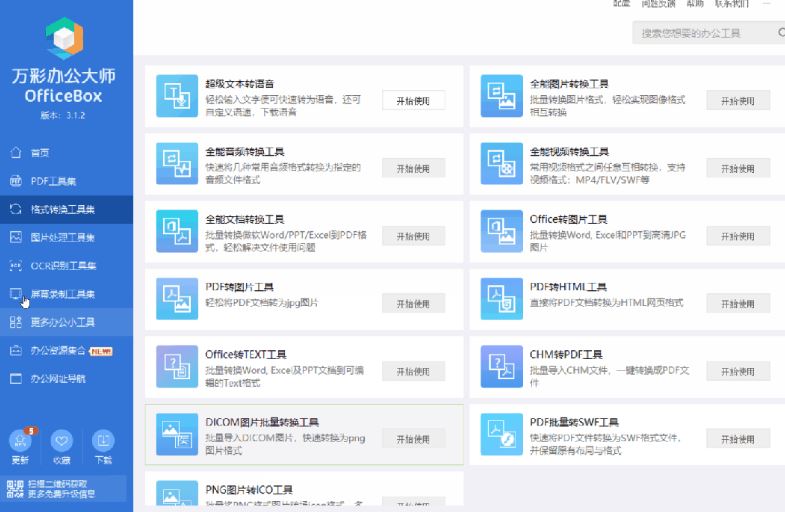This screenshot has height=512, width=785.
Task: Open 收藏 (favorites) heart icon
Action: 62,441
